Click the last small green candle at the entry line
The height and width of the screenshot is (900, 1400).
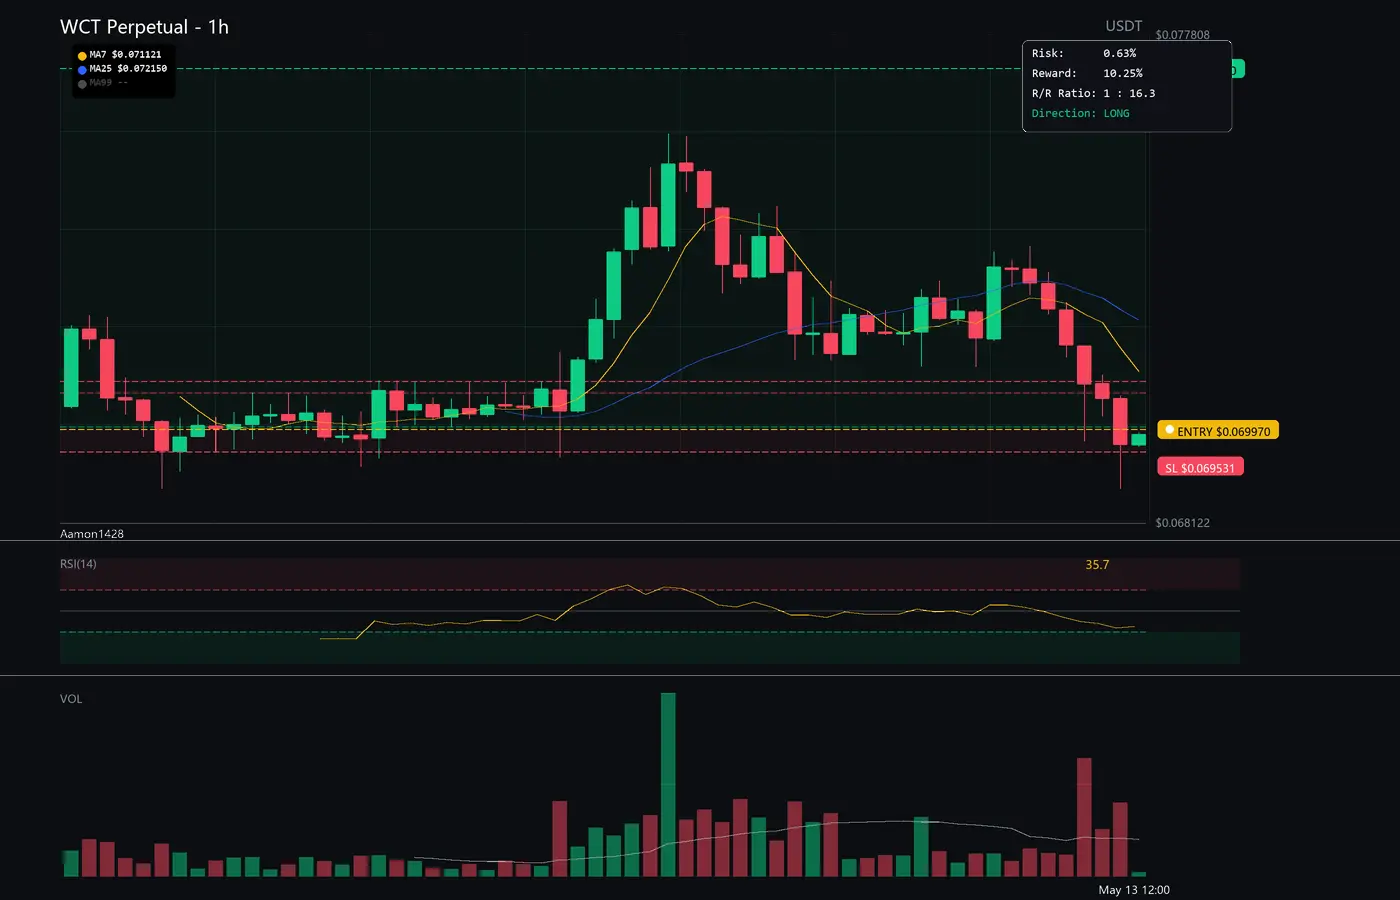click(x=1138, y=439)
